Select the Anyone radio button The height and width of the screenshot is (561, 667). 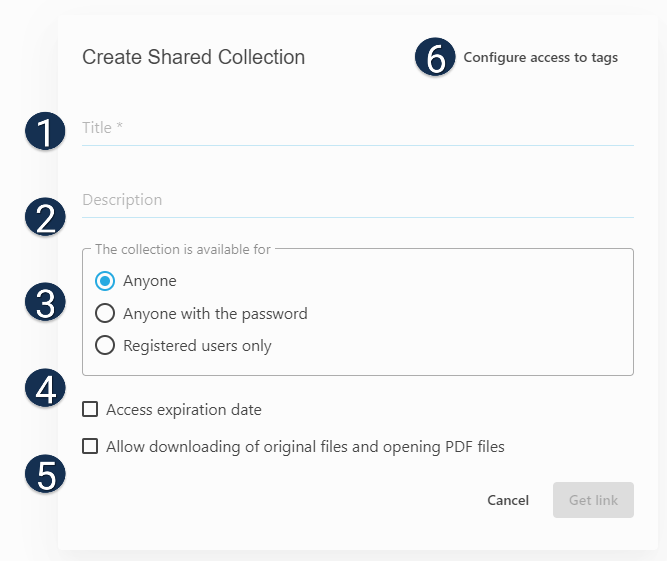(104, 281)
